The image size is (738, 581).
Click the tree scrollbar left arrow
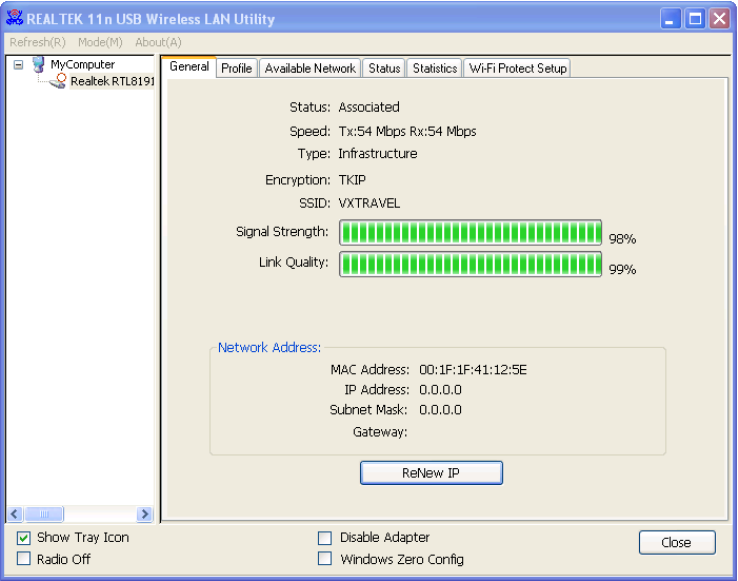(15, 514)
